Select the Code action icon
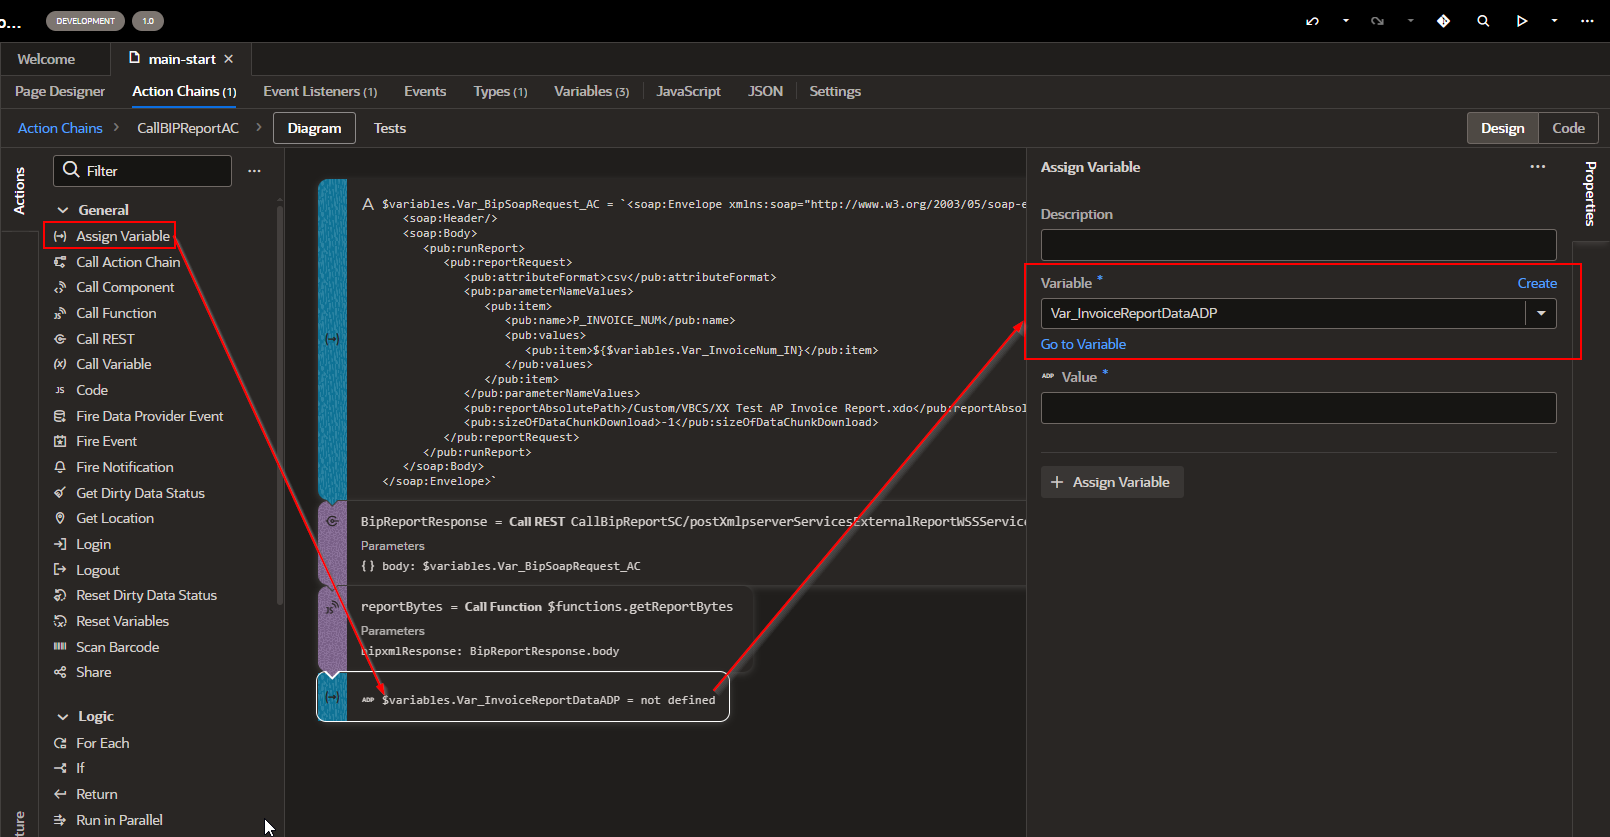The width and height of the screenshot is (1610, 837). point(60,390)
